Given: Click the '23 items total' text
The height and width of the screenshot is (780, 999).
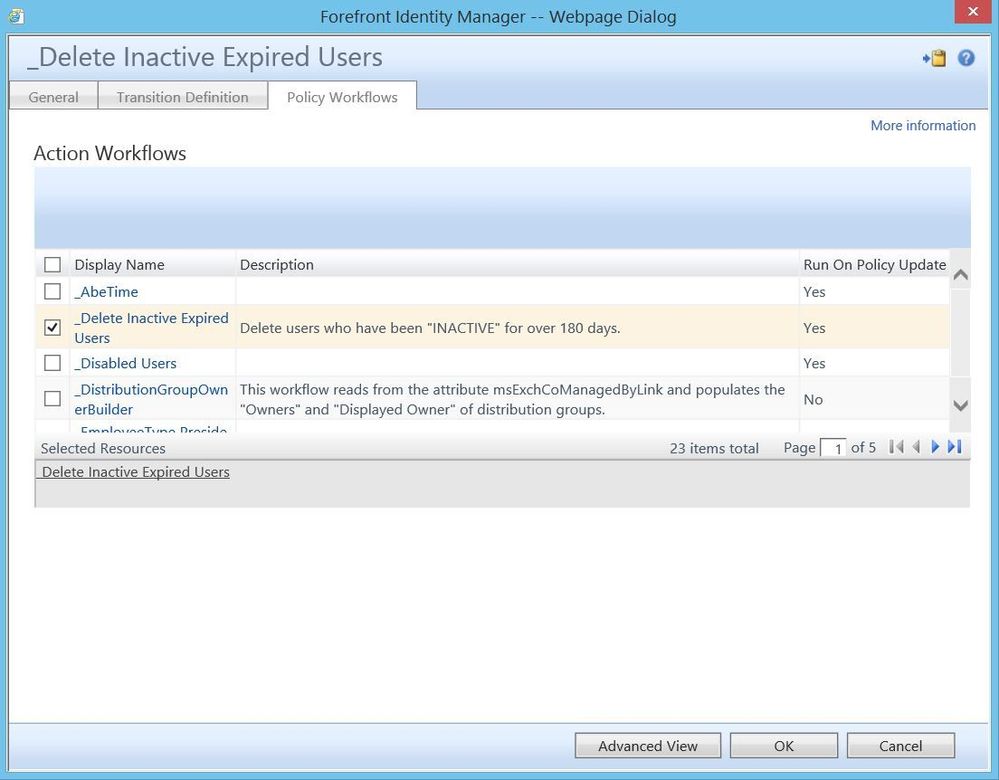Looking at the screenshot, I should point(714,448).
